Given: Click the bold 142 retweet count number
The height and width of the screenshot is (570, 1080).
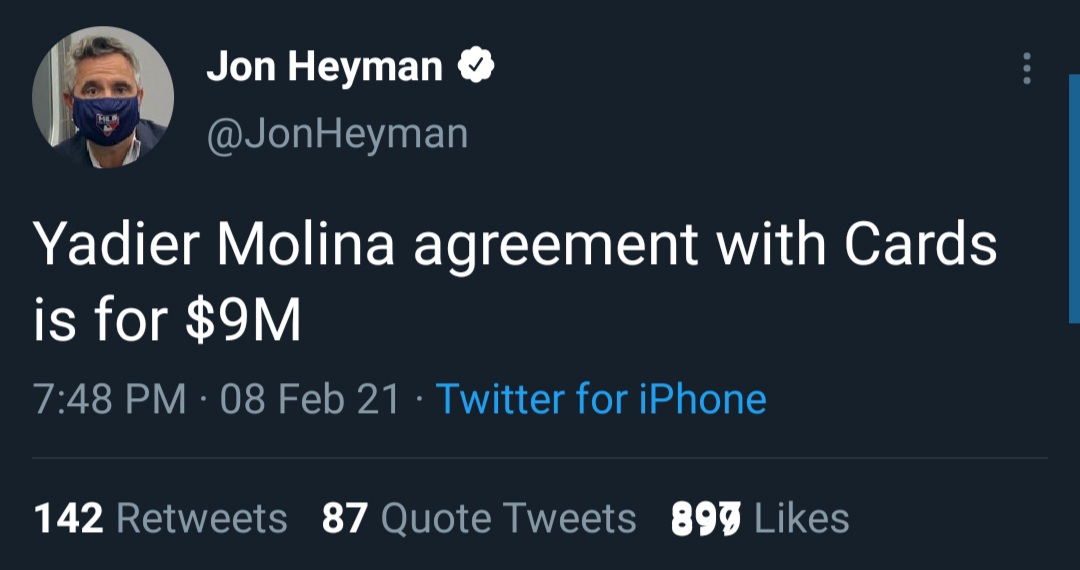Looking at the screenshot, I should (69, 519).
